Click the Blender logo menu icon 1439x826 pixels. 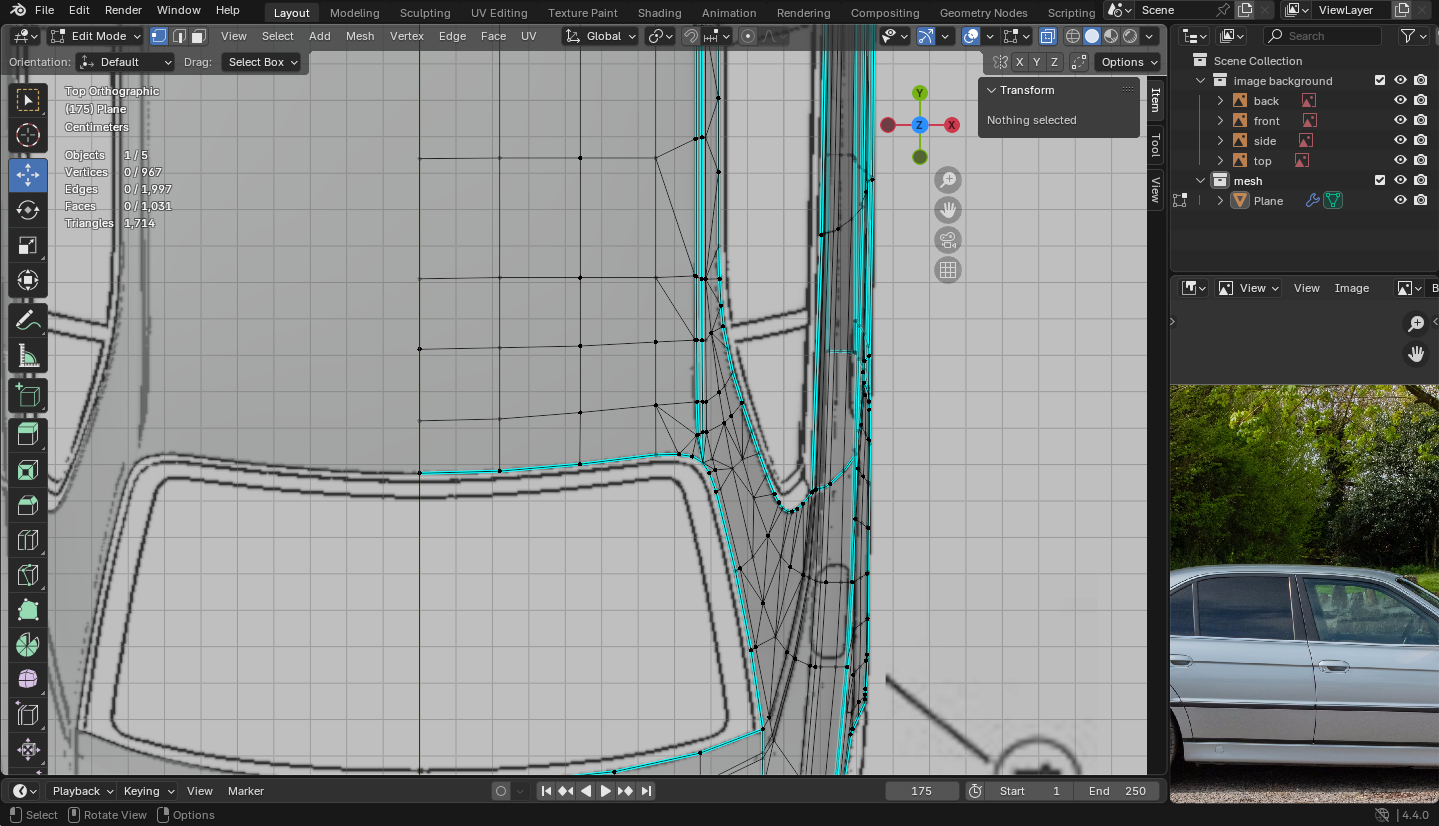tap(18, 10)
